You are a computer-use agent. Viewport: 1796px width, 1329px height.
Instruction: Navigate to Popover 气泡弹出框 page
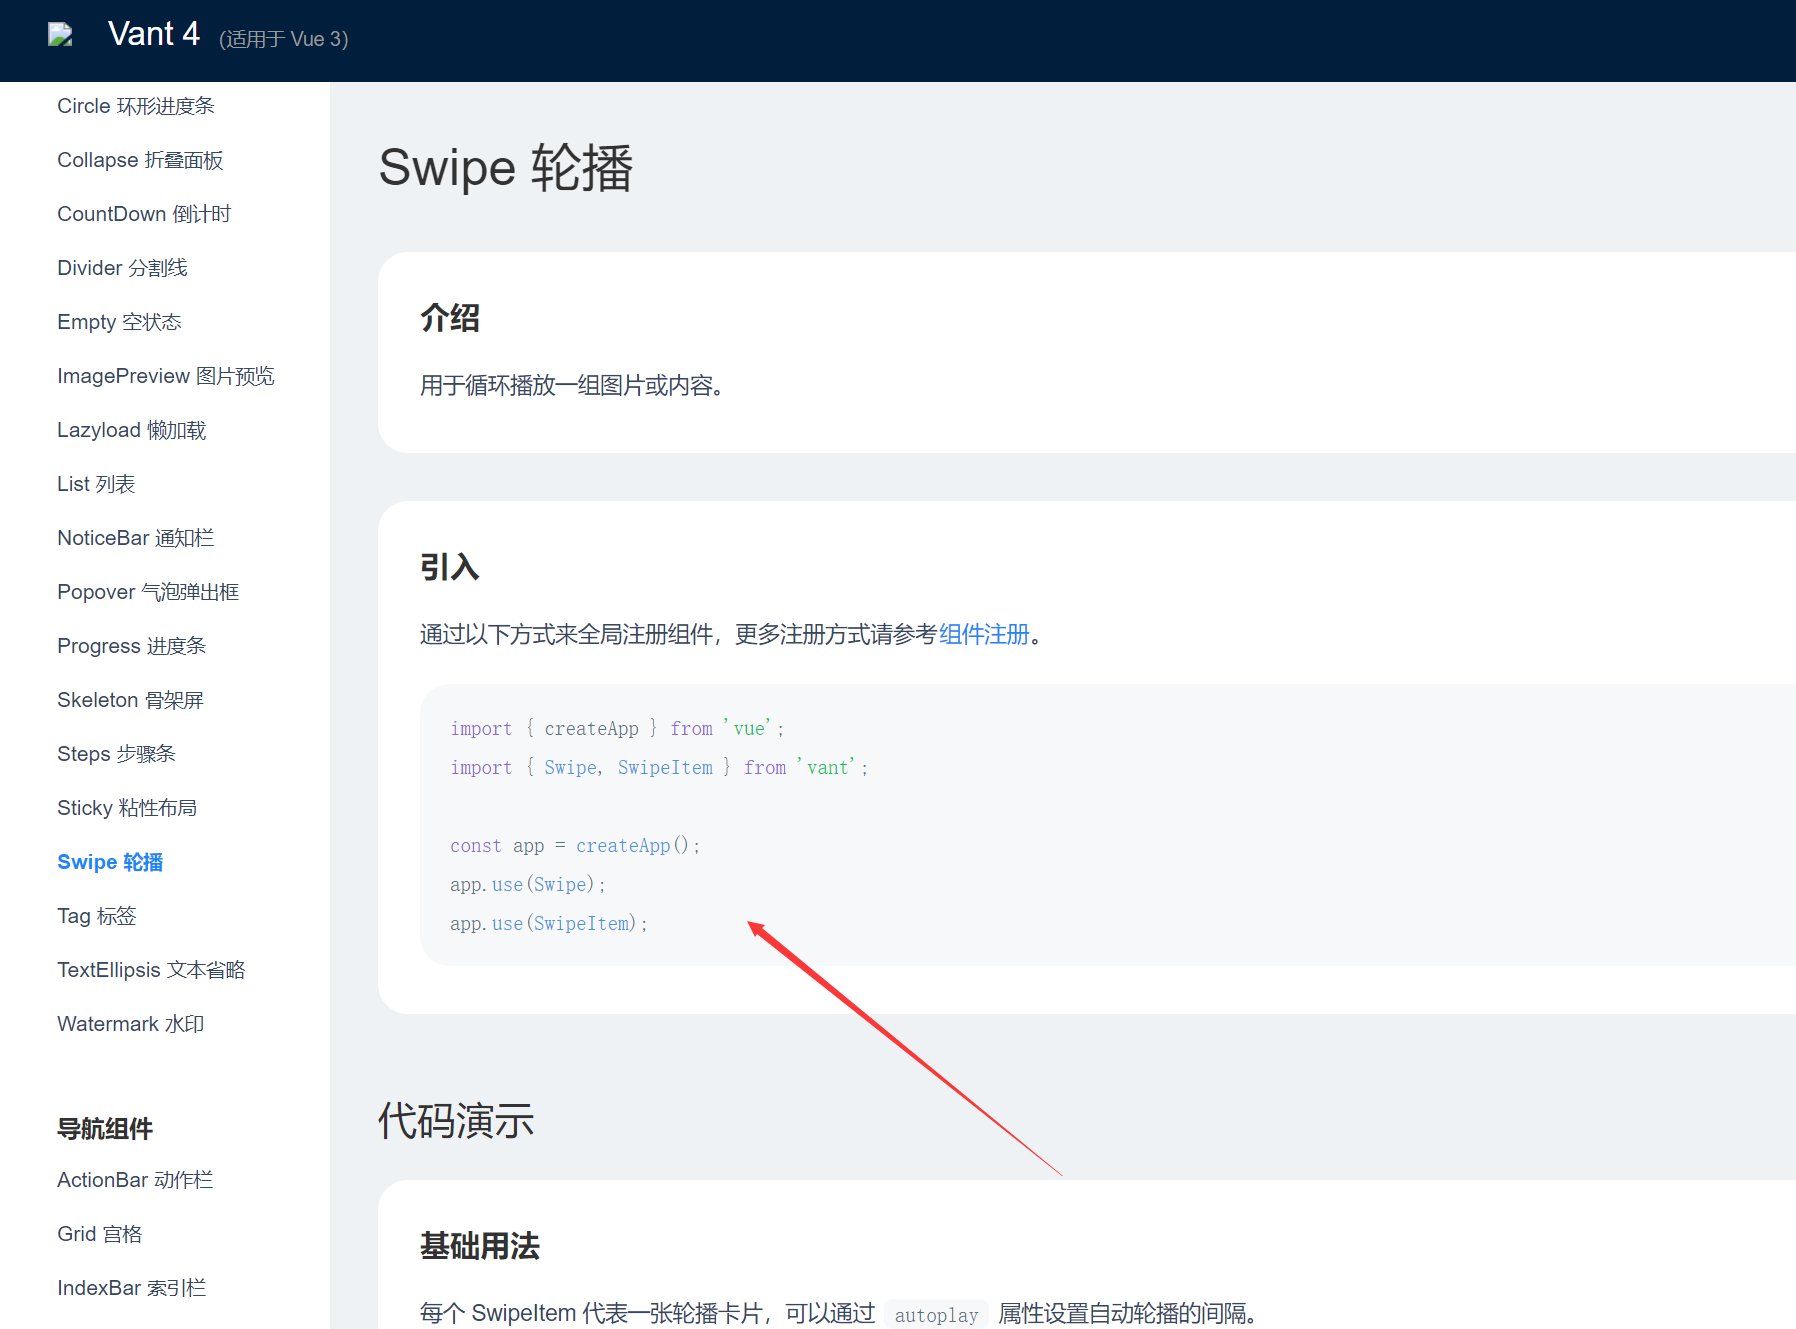pyautogui.click(x=148, y=592)
